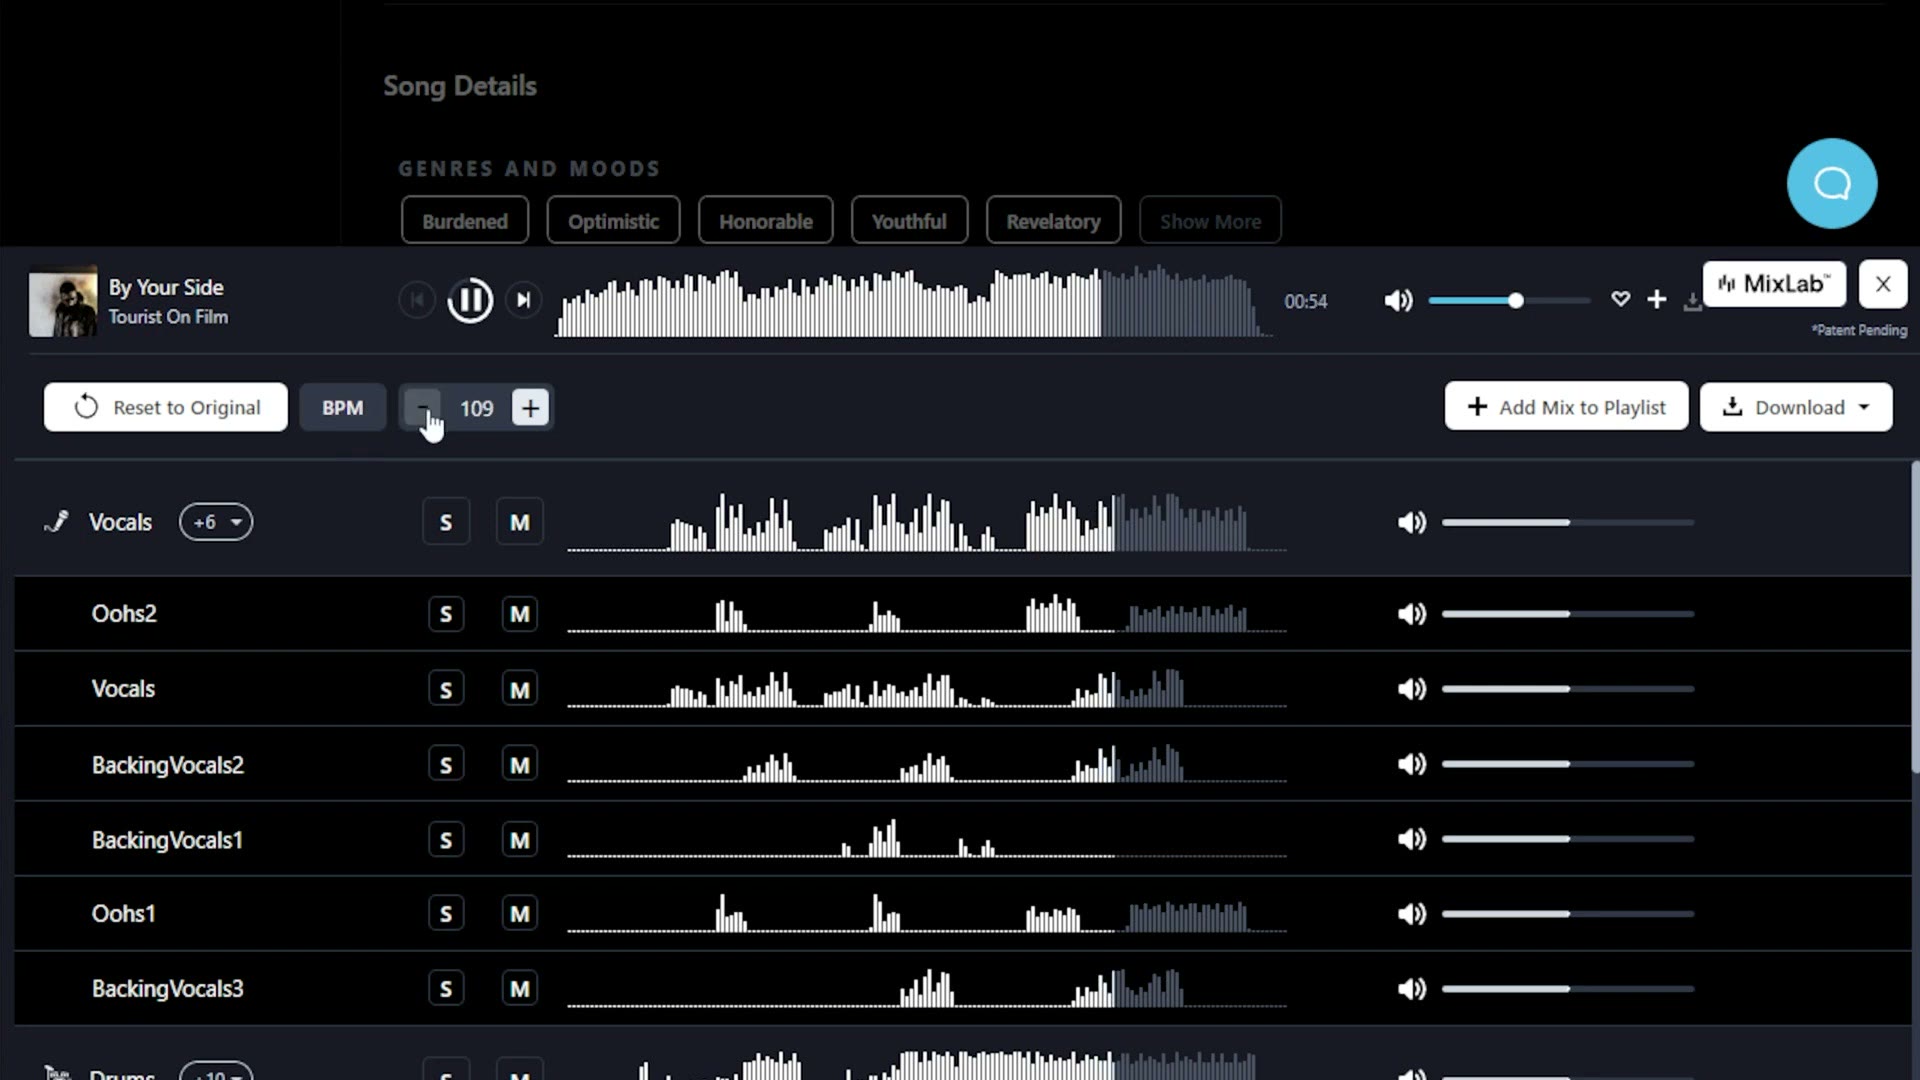
Task: Skip to the next track
Action: 523,300
